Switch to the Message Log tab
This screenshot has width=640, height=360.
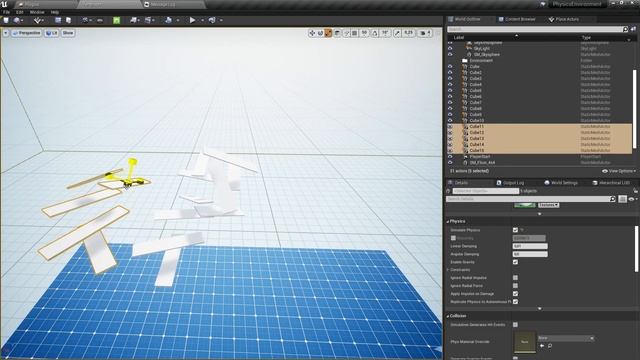coord(162,4)
